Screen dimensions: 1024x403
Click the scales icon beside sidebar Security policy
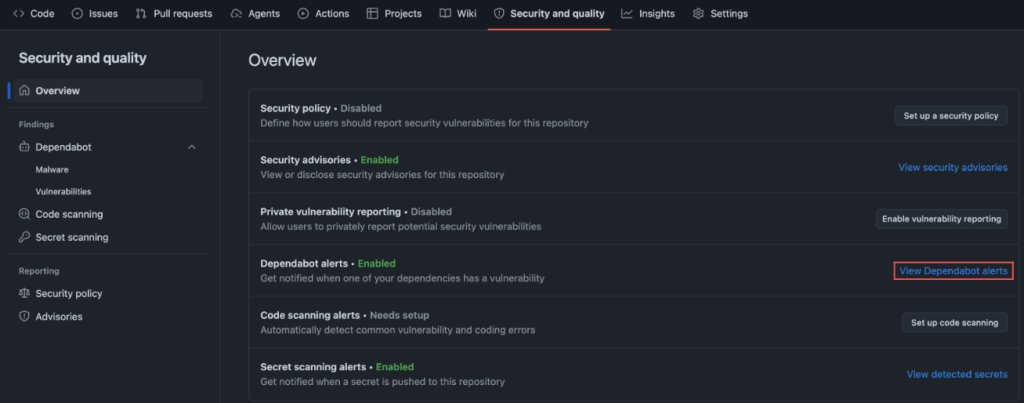(25, 294)
